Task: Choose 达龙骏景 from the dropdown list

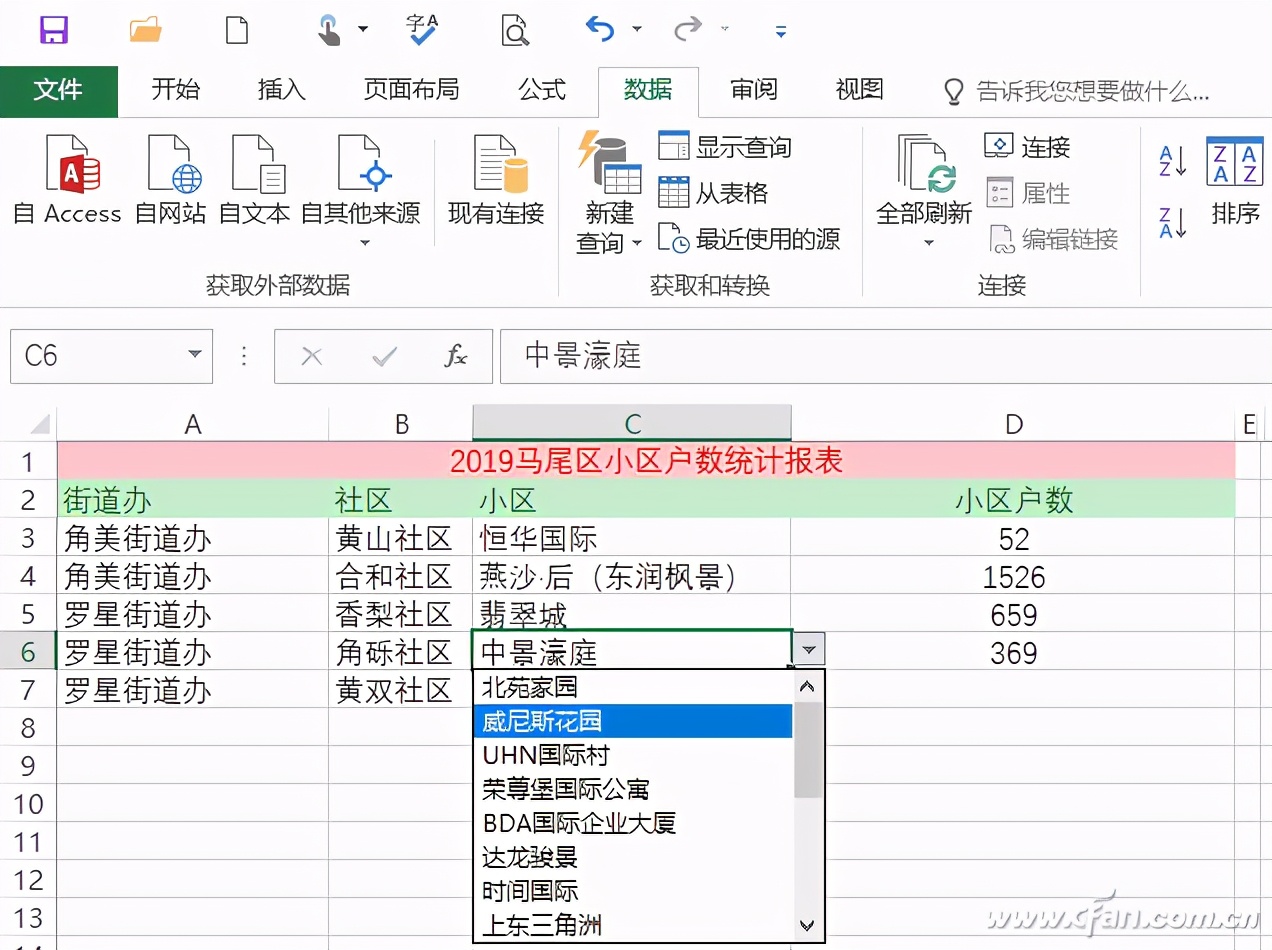Action: click(x=633, y=857)
